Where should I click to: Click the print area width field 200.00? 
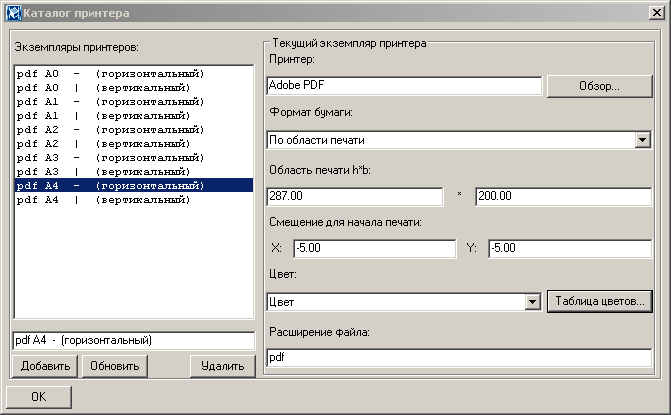(563, 197)
